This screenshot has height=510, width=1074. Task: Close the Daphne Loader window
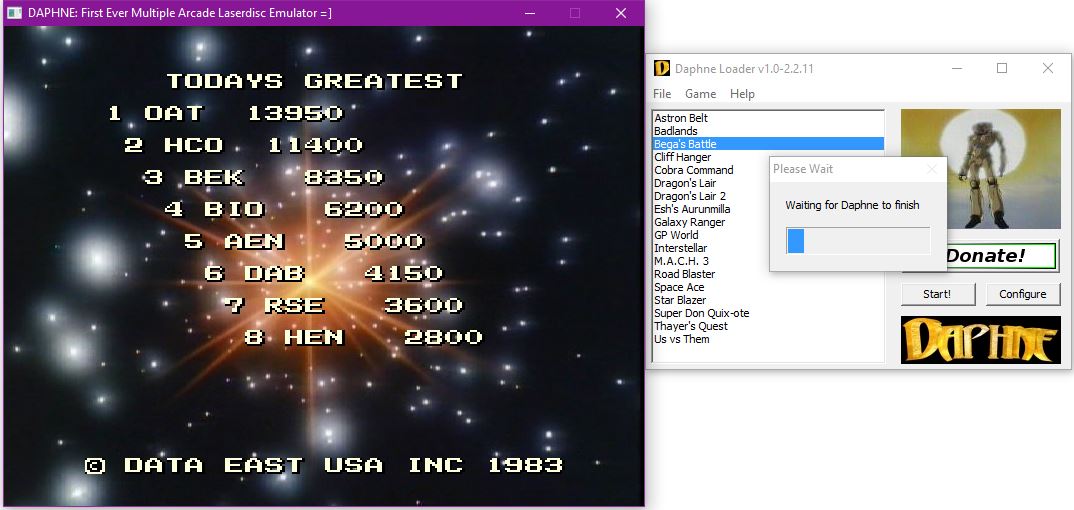pos(1048,68)
